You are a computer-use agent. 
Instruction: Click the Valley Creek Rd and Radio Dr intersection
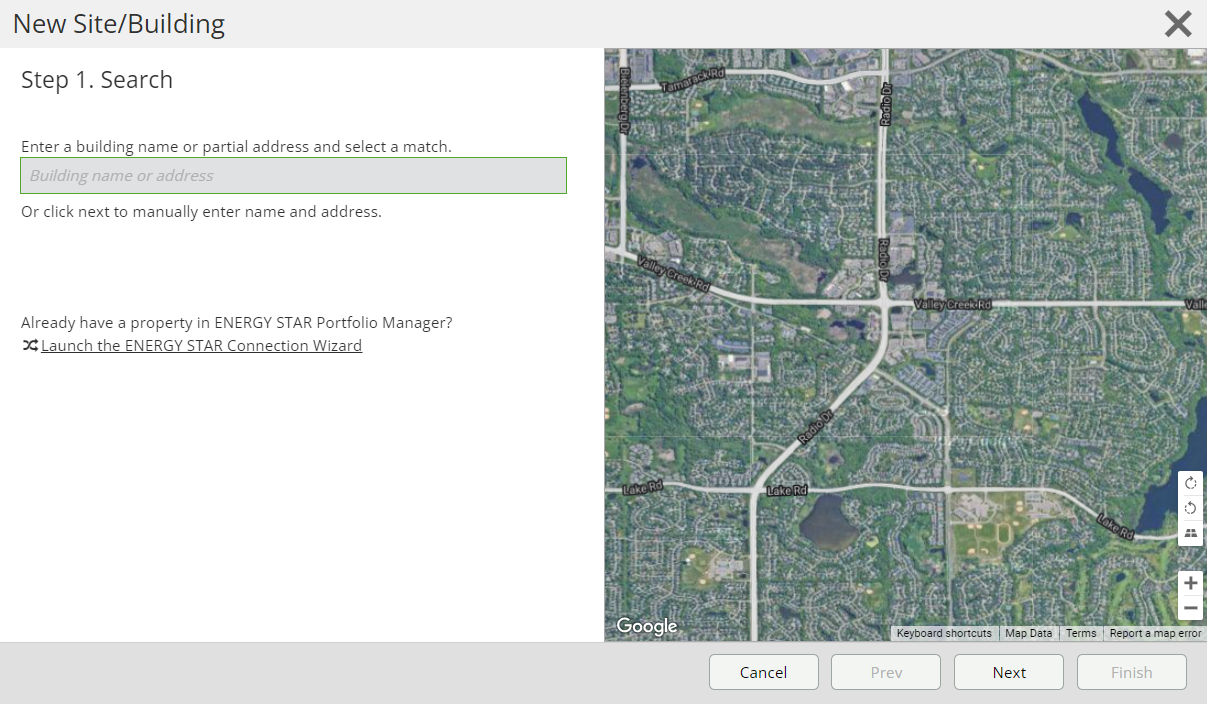coord(885,302)
